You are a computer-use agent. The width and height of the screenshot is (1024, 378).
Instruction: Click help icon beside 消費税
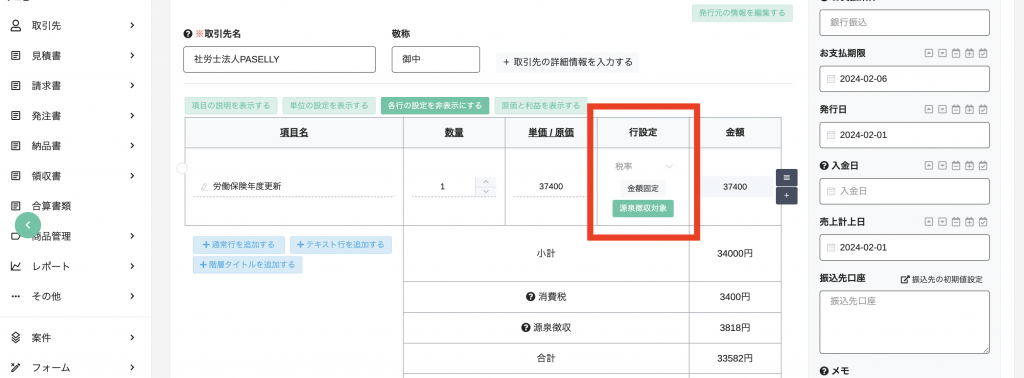point(530,296)
